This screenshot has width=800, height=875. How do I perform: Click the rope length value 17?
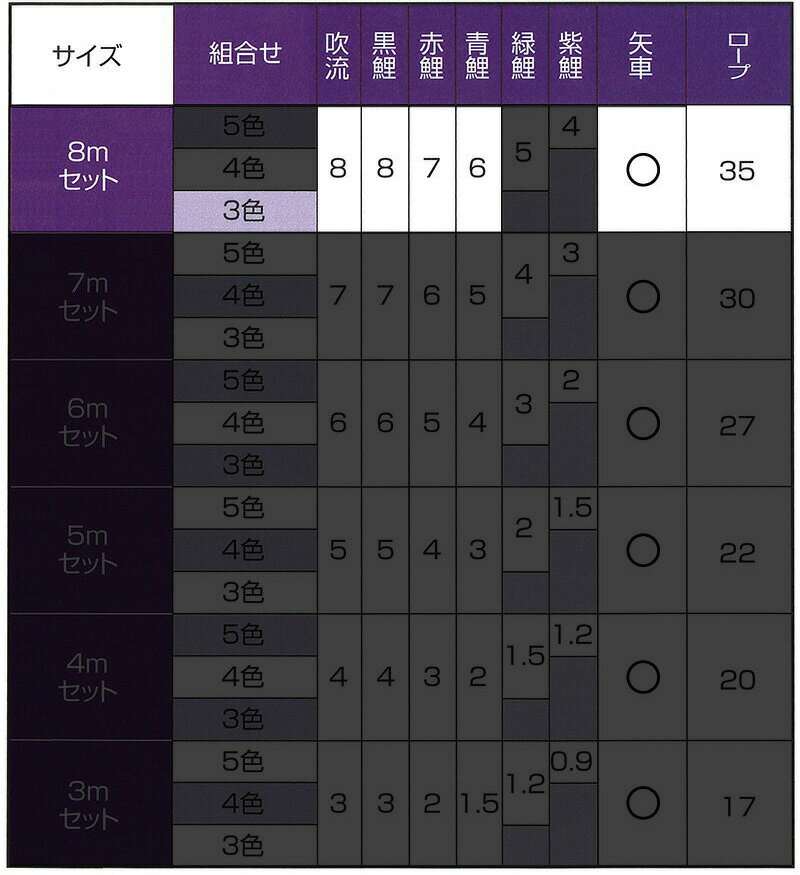coord(737,805)
